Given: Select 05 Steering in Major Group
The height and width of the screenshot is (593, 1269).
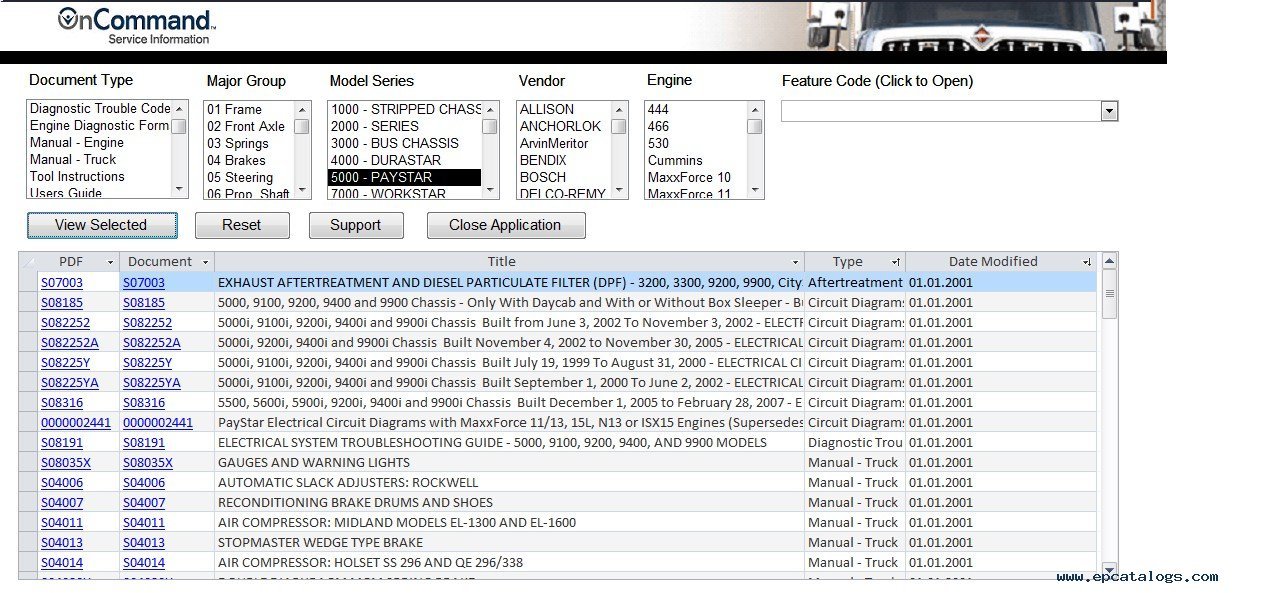Looking at the screenshot, I should pyautogui.click(x=240, y=177).
